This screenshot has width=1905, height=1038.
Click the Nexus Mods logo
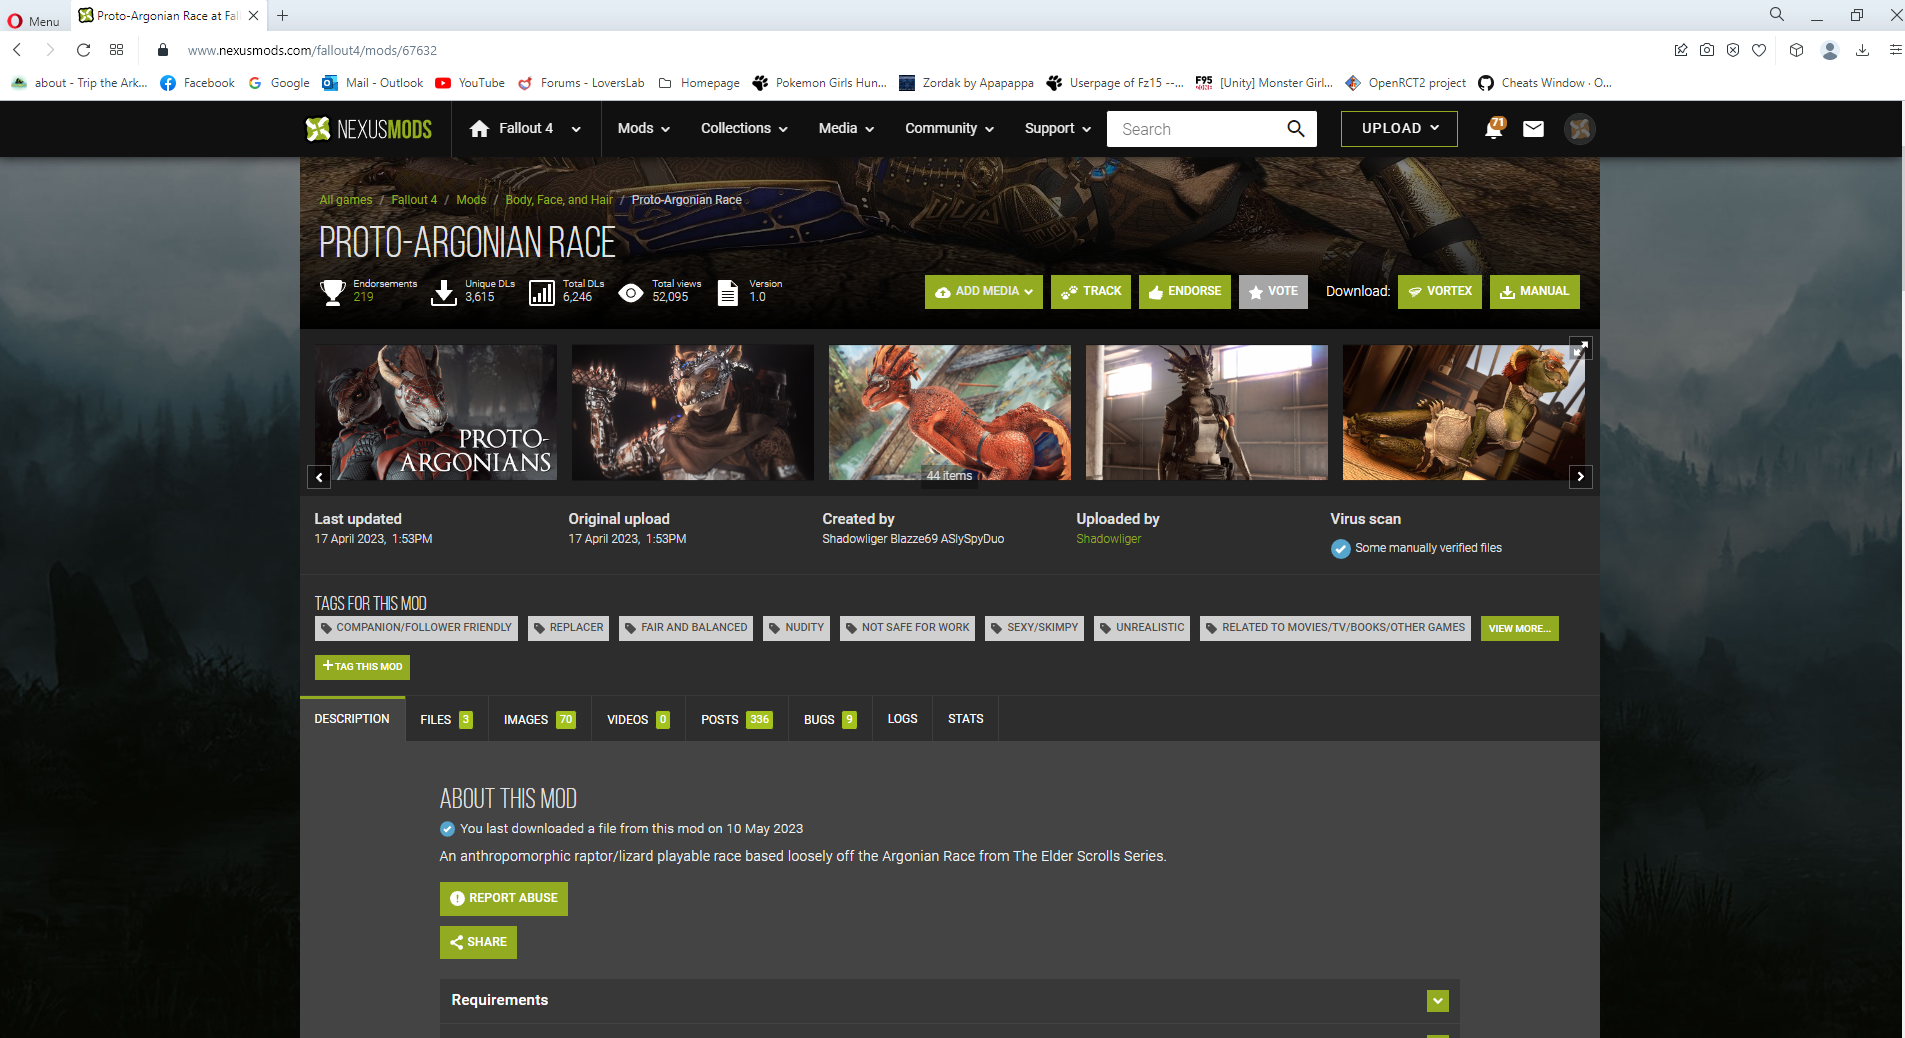368,129
